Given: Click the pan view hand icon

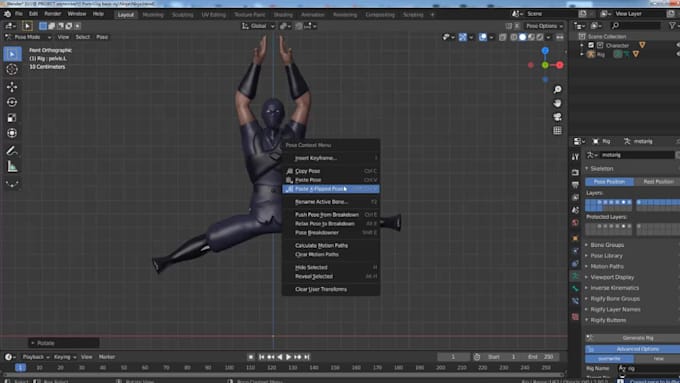Looking at the screenshot, I should pos(557,103).
